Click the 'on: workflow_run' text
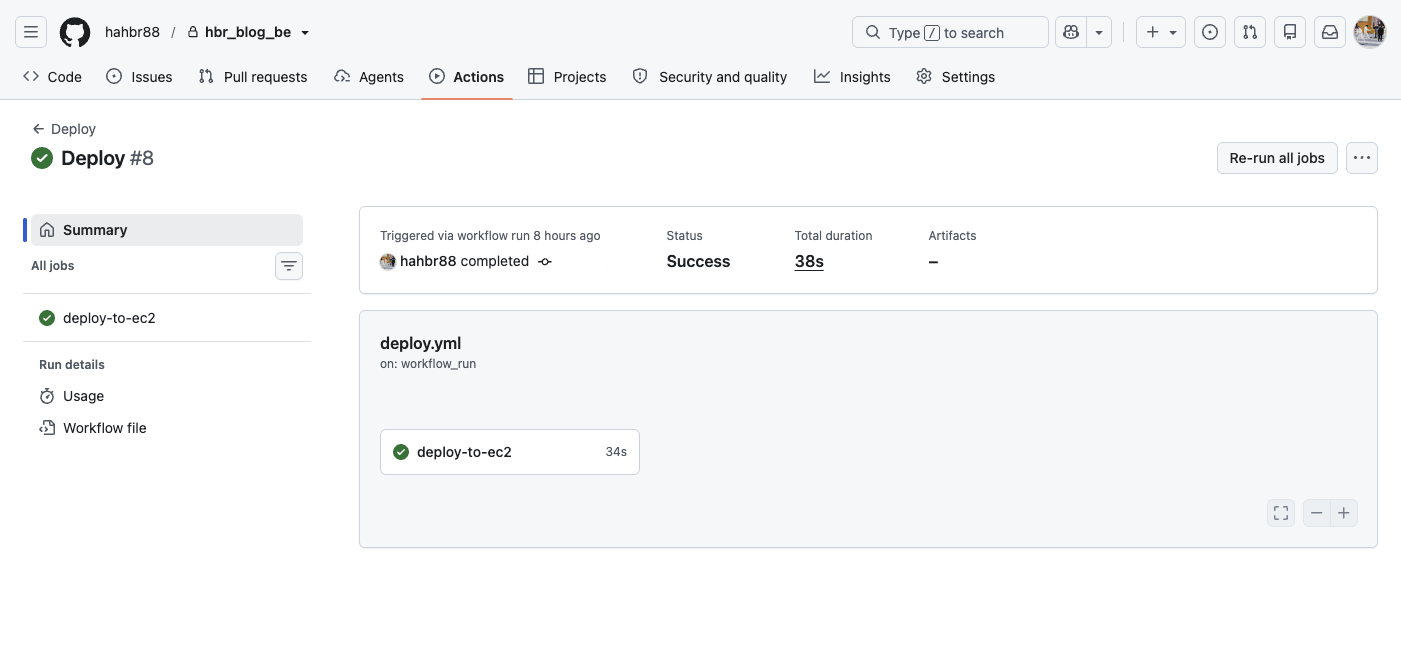The image size is (1401, 647). (x=428, y=364)
